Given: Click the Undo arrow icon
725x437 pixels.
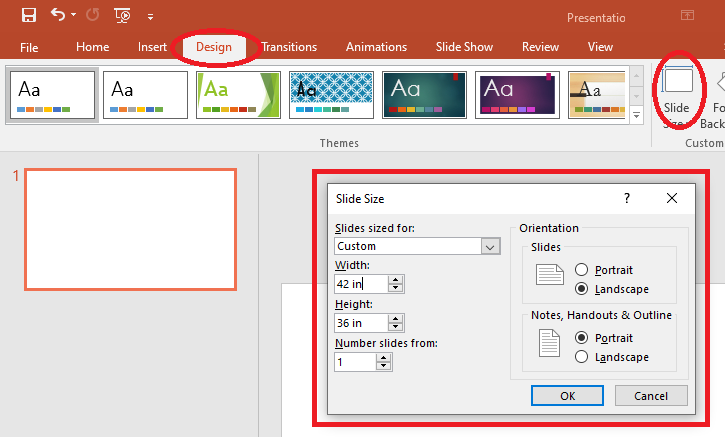Looking at the screenshot, I should click(x=59, y=15).
